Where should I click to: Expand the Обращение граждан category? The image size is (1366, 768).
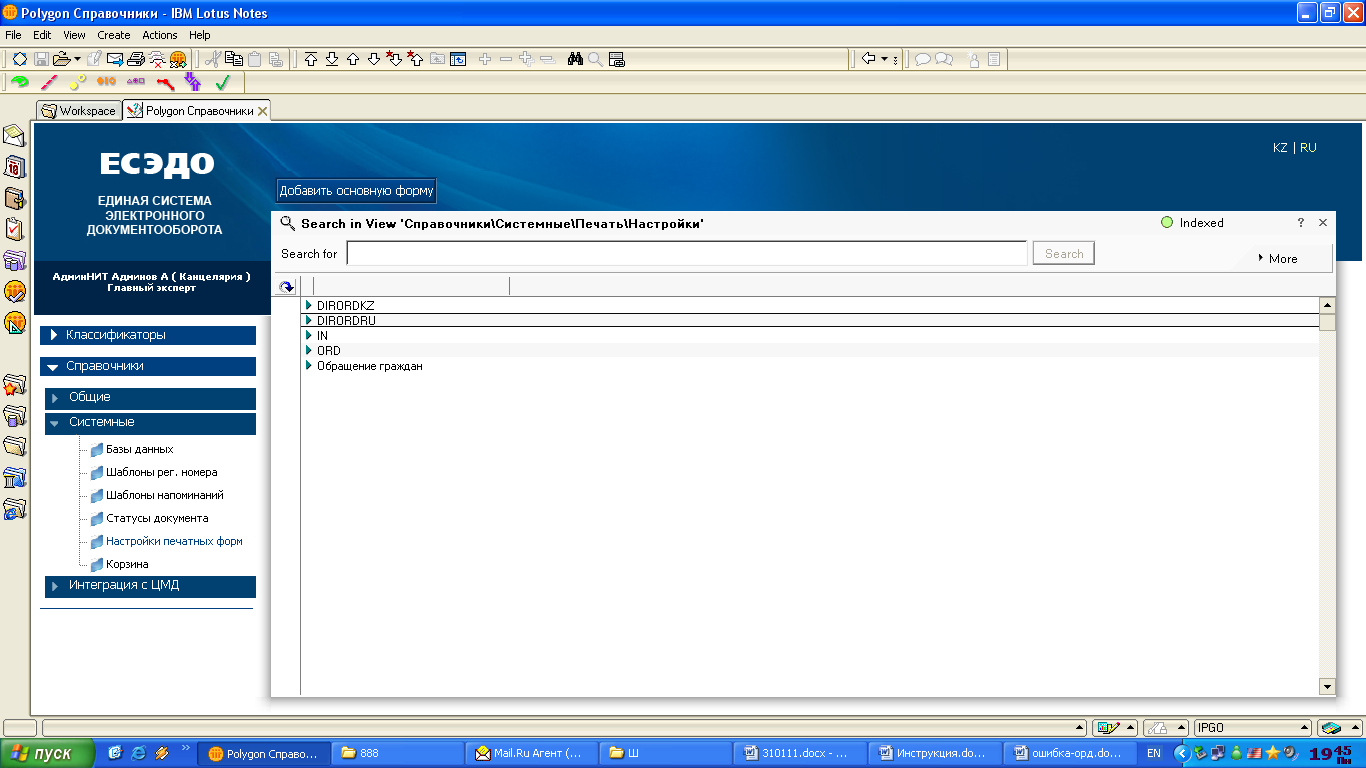(x=309, y=366)
